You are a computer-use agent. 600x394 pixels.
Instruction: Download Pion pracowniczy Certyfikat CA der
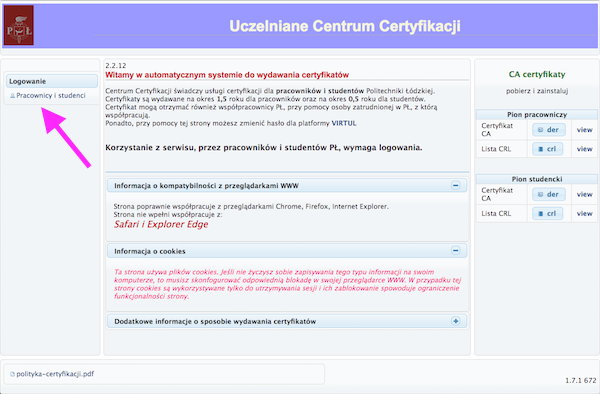[548, 130]
